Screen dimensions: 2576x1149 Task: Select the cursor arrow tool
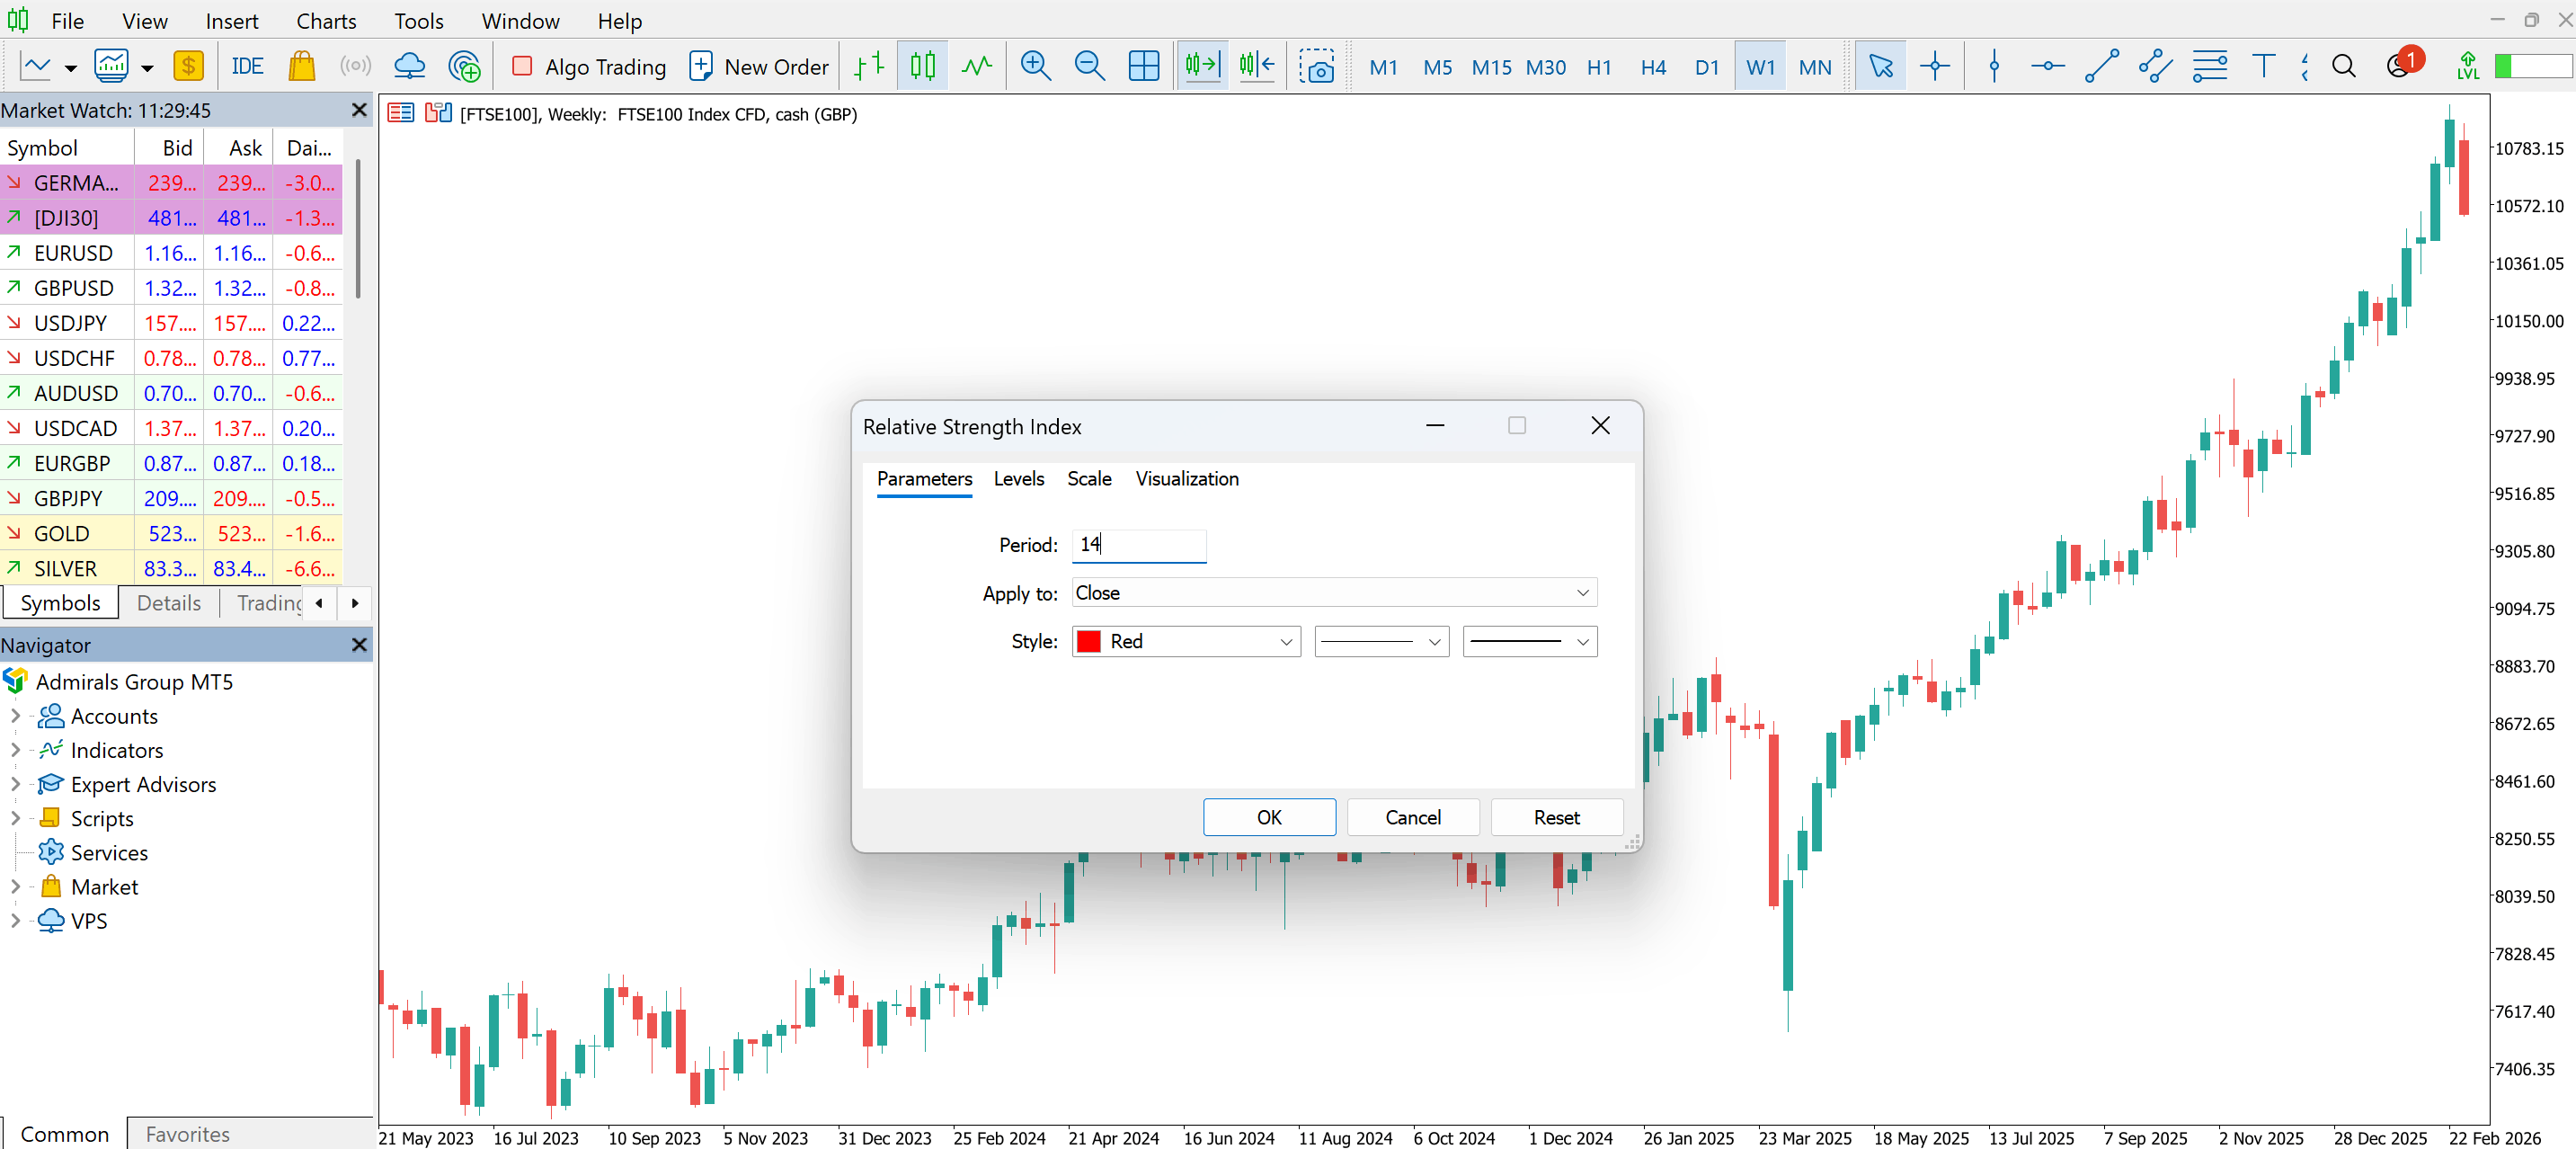[1881, 67]
